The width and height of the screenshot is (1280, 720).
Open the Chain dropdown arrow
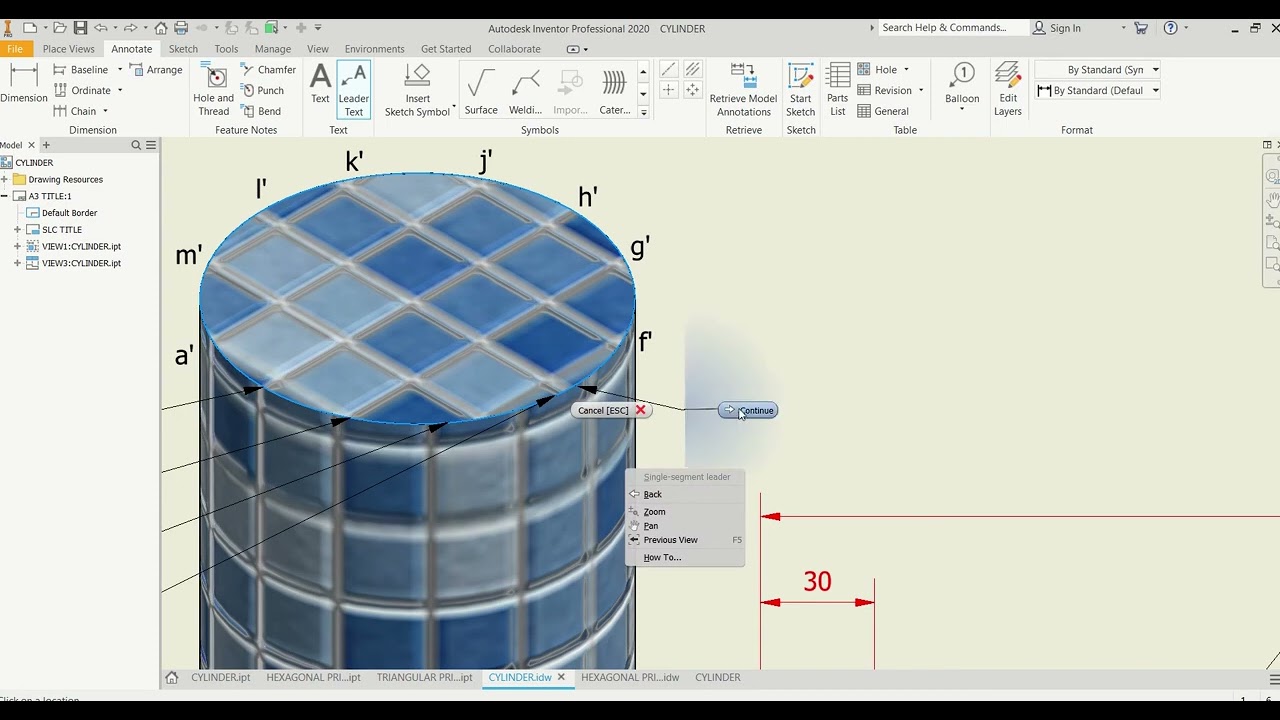tap(105, 111)
